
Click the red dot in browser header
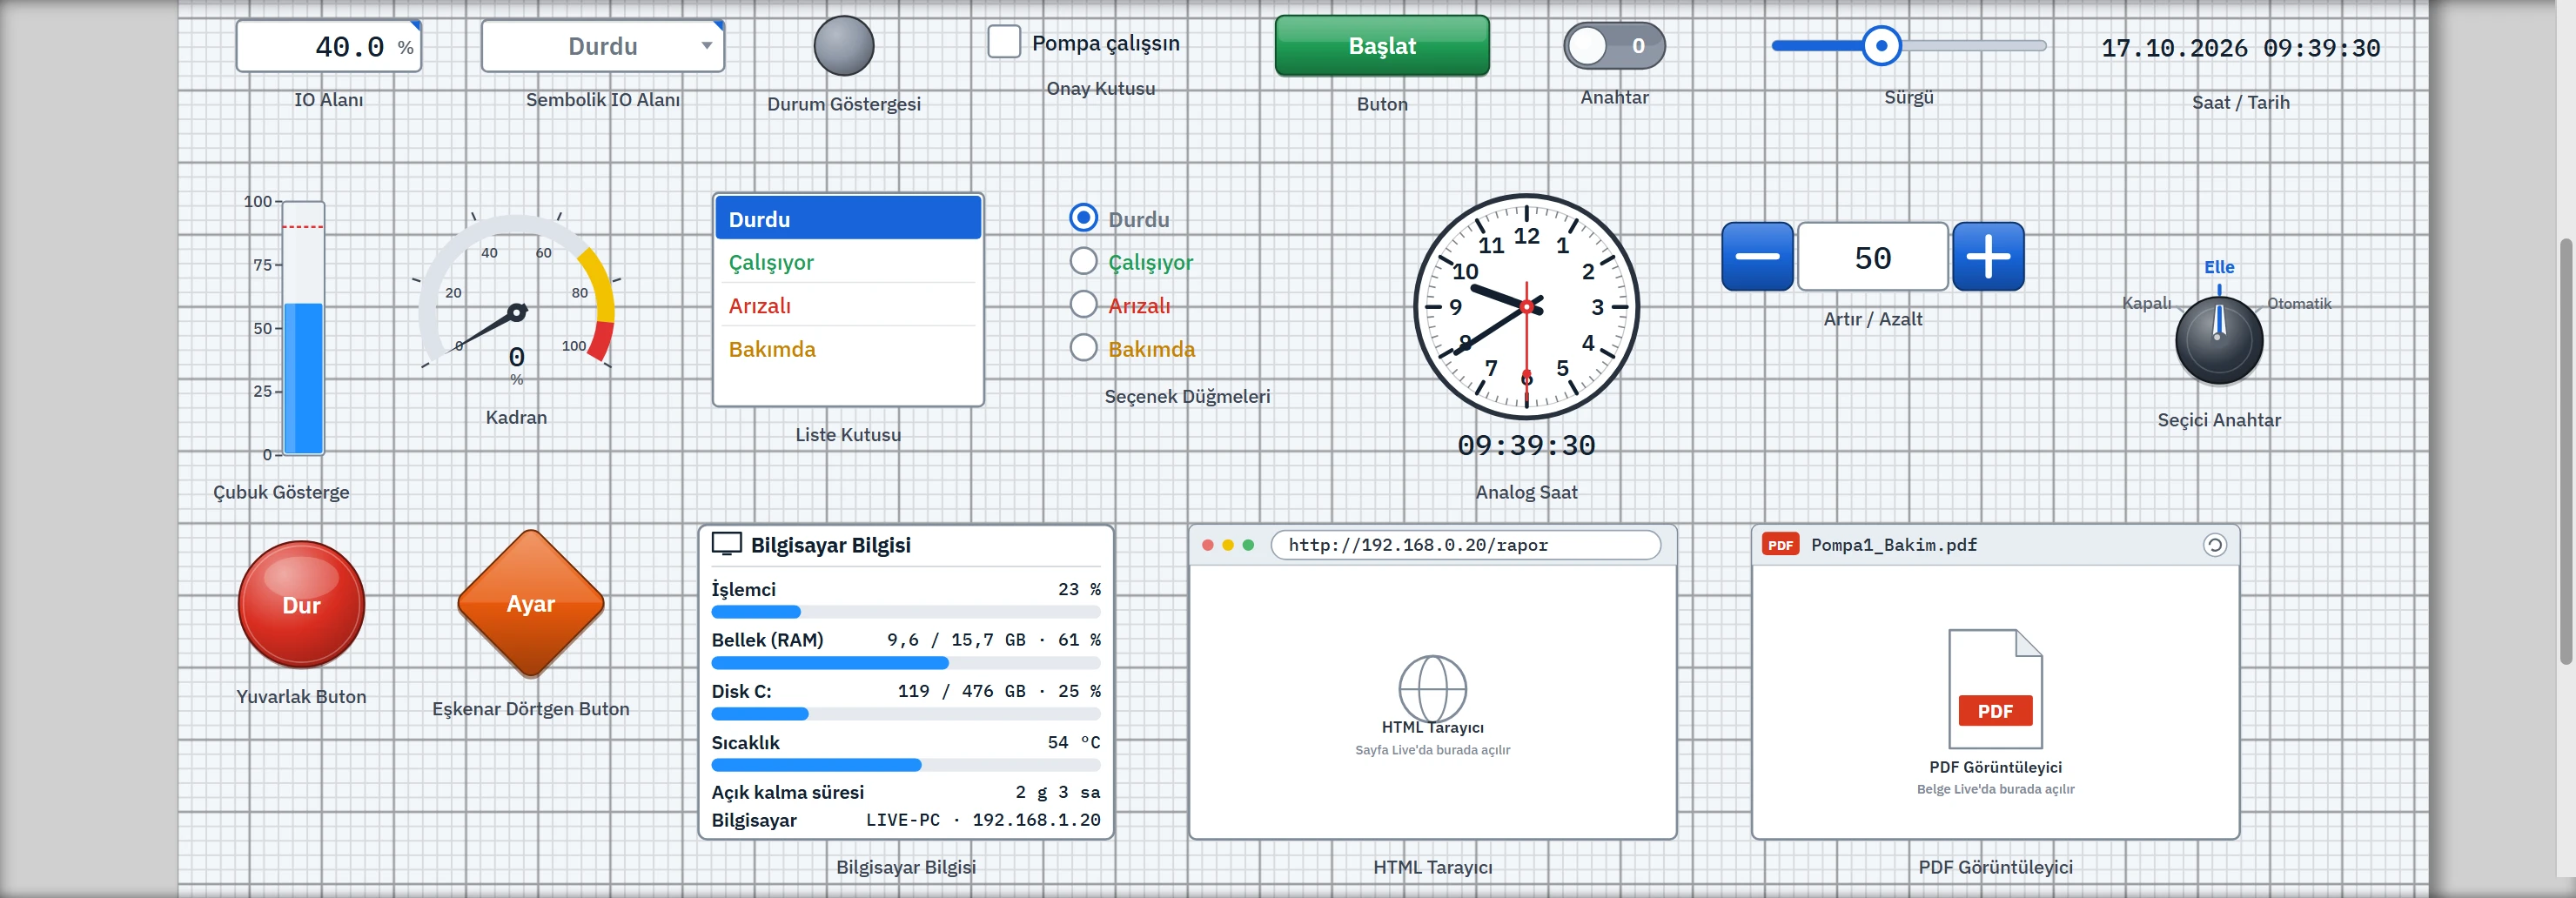tap(1207, 545)
